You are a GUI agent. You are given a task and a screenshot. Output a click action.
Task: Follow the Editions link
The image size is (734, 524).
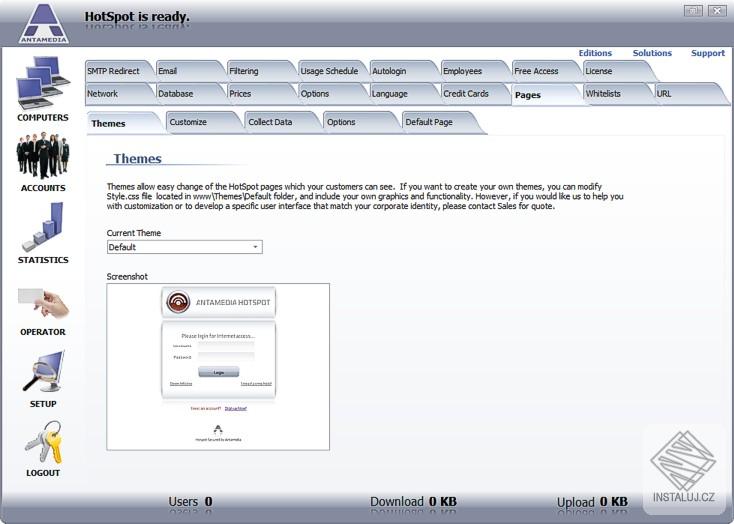click(x=595, y=53)
